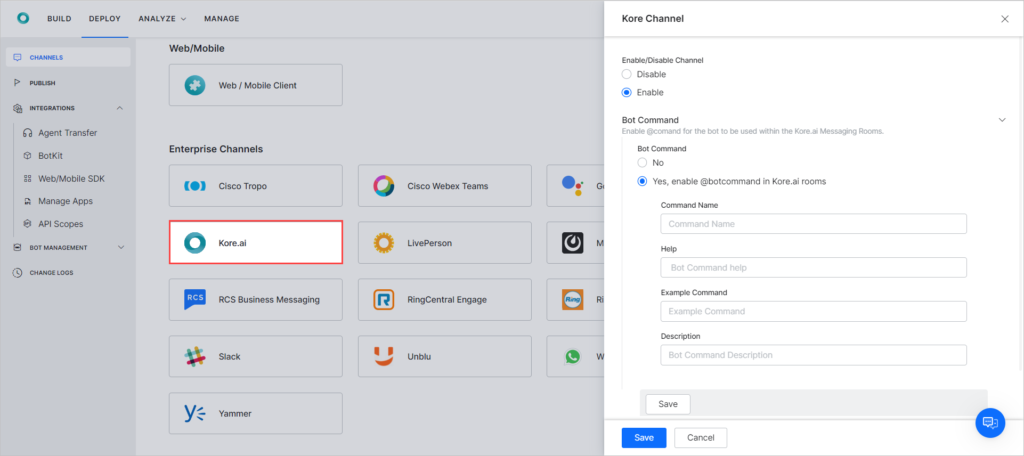This screenshot has width=1024, height=456.
Task: Choose the LivePerson channel icon
Action: [x=383, y=242]
